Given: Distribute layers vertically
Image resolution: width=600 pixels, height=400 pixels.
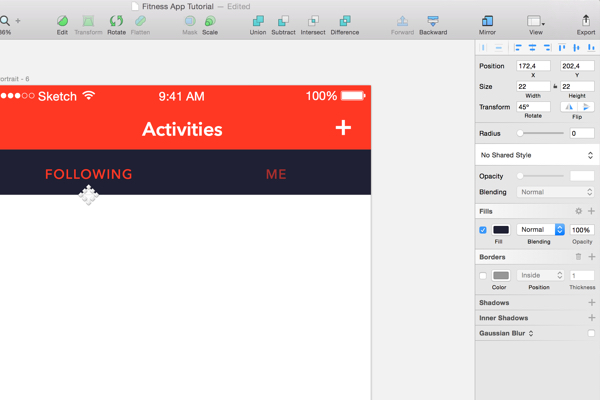Looking at the screenshot, I should pos(498,47).
